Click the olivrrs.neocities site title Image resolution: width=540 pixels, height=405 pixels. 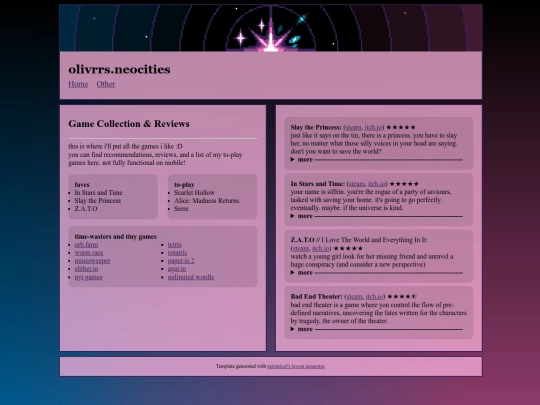(x=119, y=69)
